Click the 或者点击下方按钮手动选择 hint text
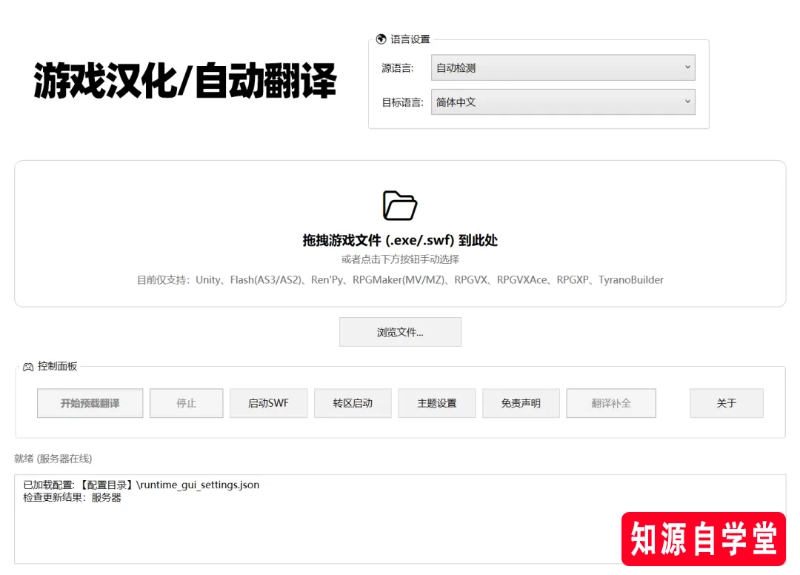 coord(400,259)
